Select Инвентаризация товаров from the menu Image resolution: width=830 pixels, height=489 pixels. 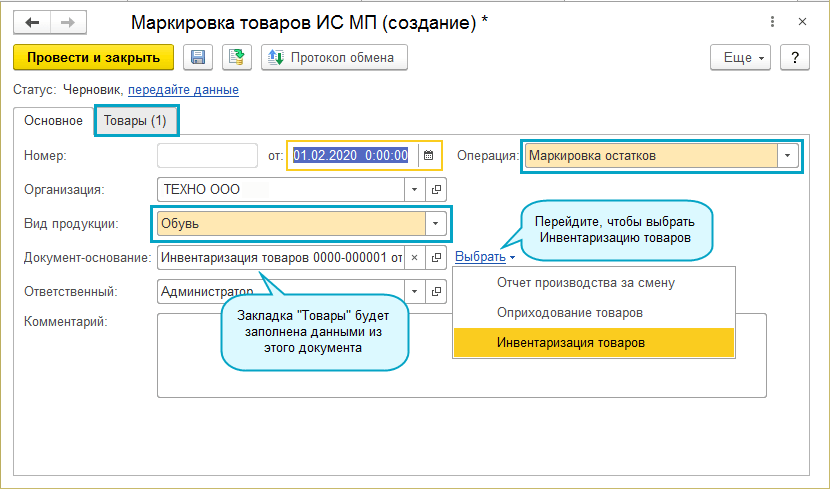coord(571,342)
